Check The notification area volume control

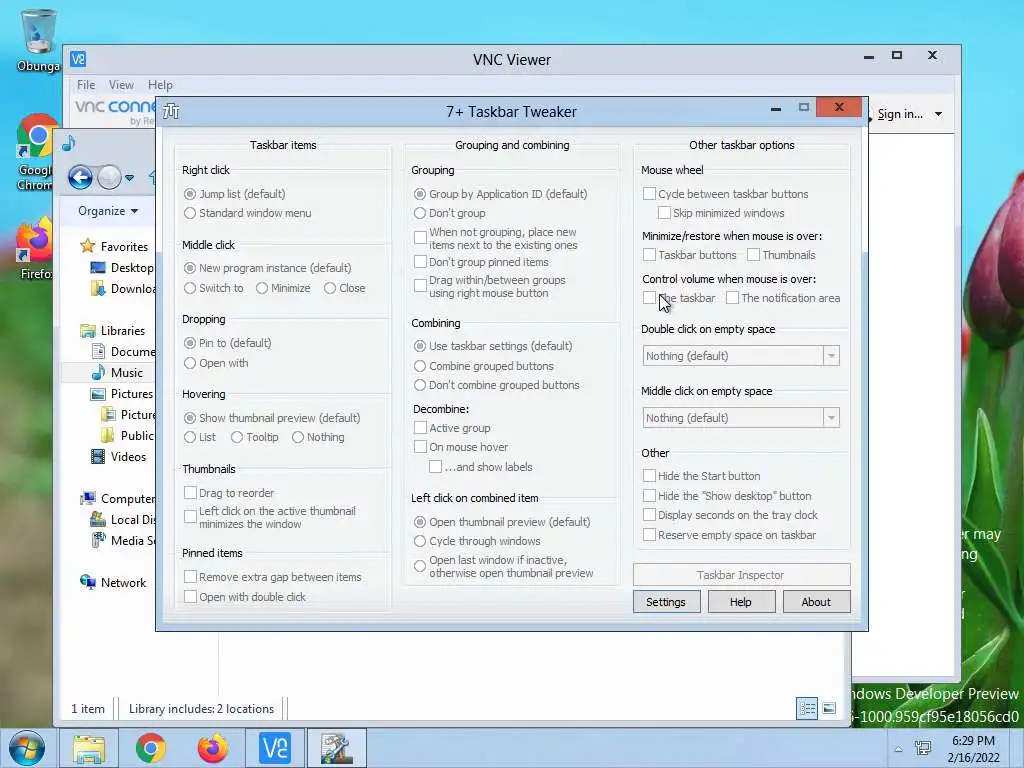click(733, 298)
